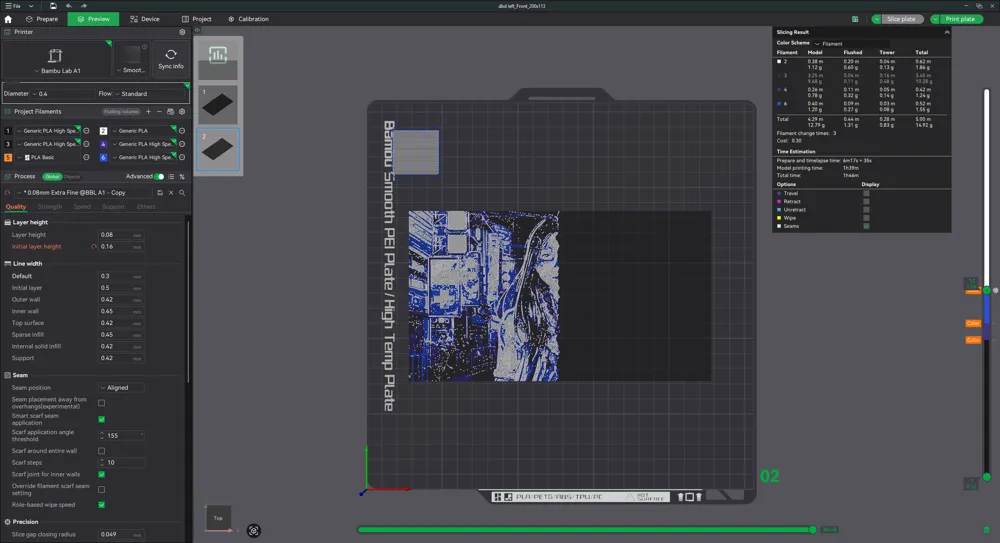Search process settings with magnifier icon
1000x543 pixels.
[x=182, y=192]
